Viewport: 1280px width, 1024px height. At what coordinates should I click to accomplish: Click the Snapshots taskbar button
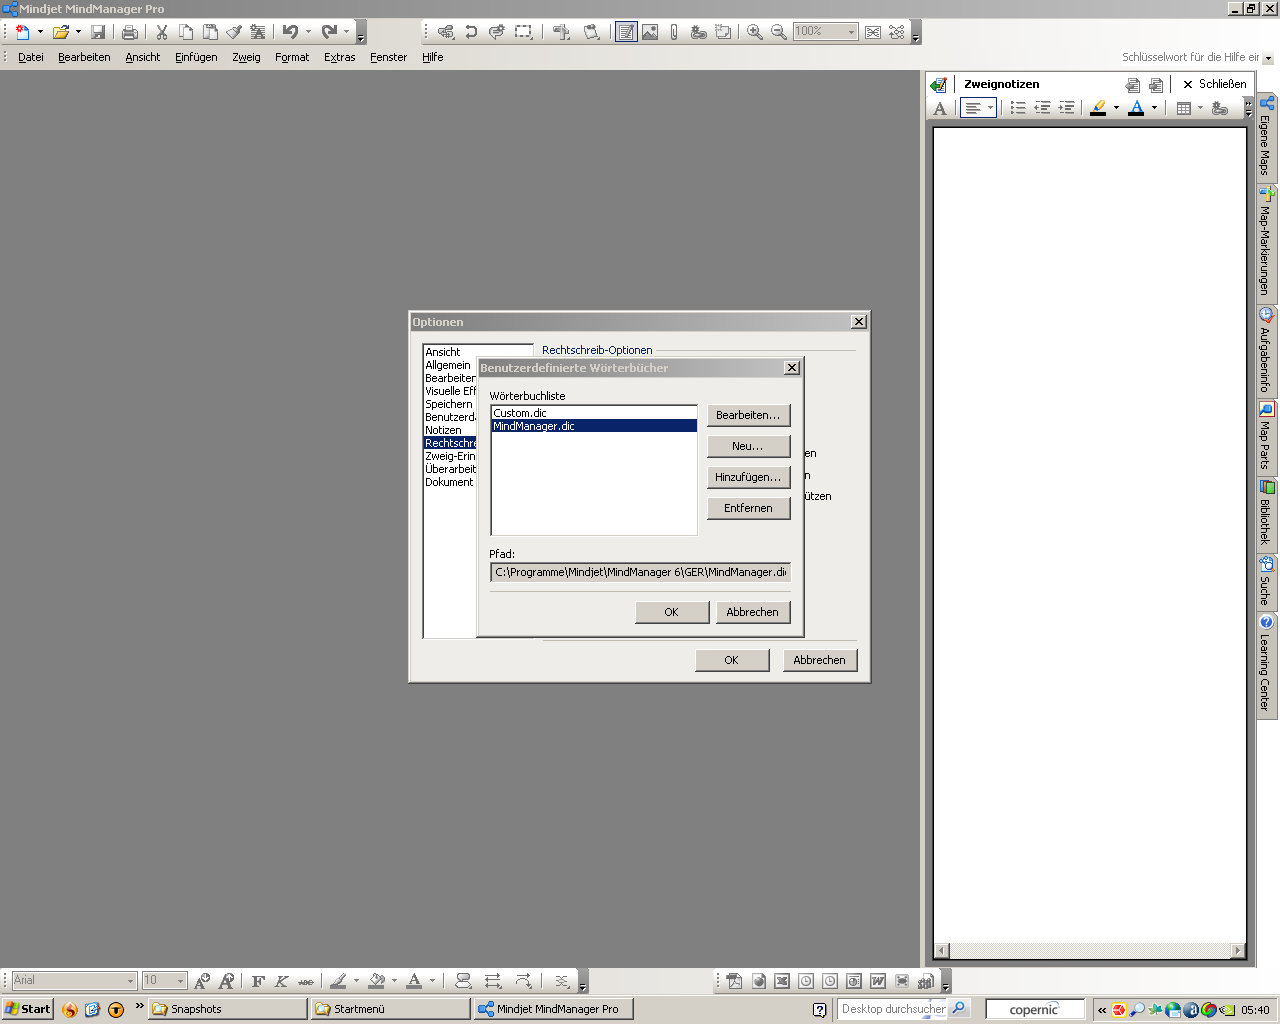227,1009
